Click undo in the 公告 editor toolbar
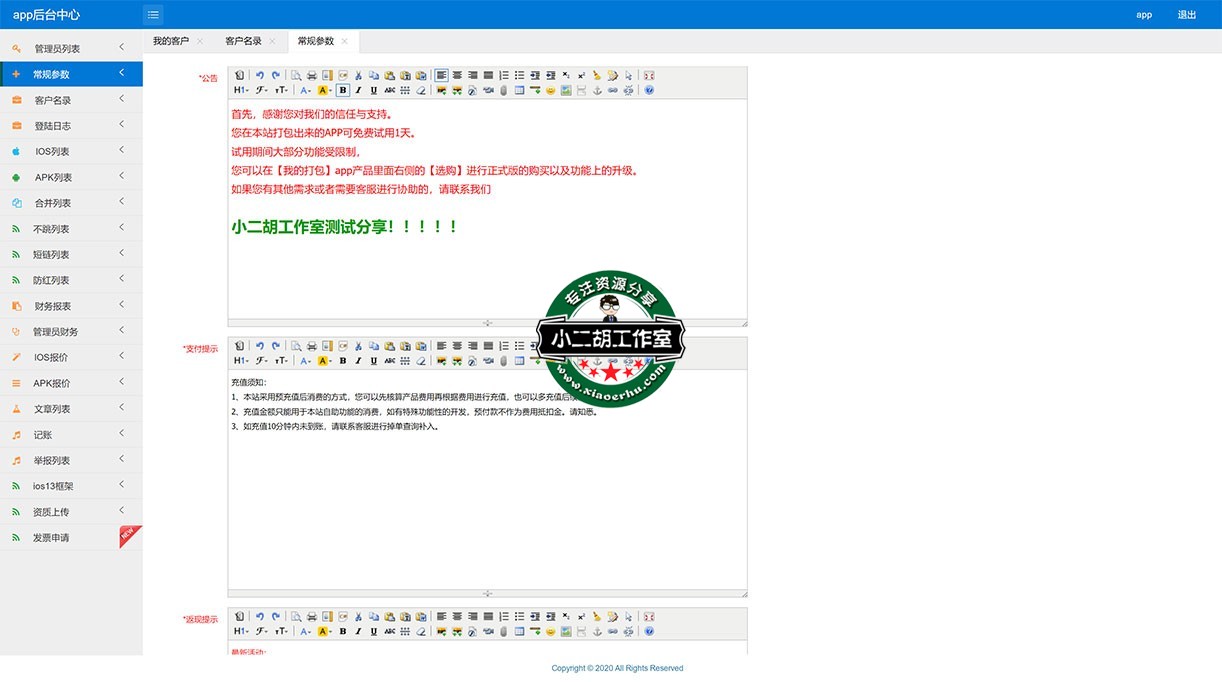 coord(260,75)
